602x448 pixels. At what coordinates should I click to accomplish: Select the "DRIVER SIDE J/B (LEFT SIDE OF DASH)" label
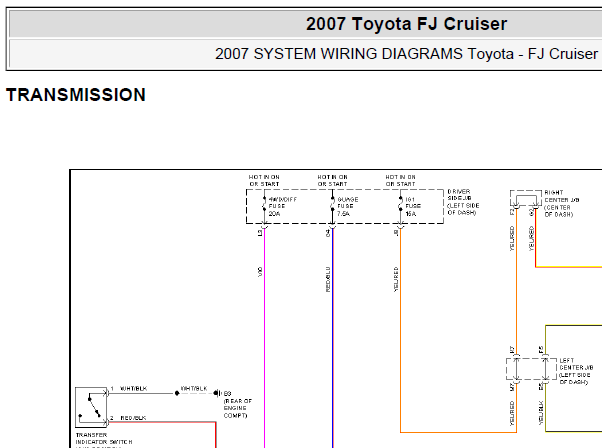463,202
